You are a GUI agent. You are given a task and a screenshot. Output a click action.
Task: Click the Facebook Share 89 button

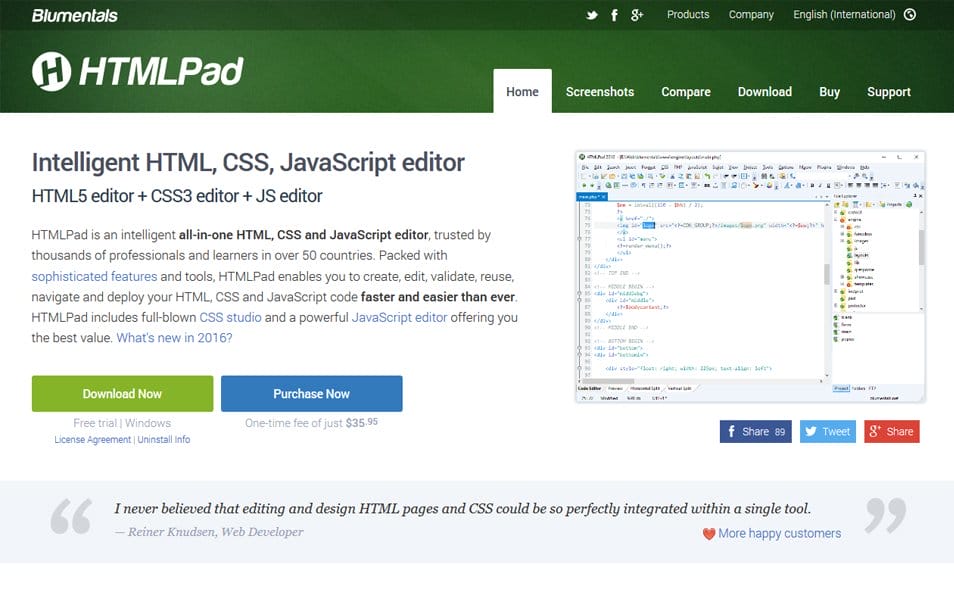point(756,431)
